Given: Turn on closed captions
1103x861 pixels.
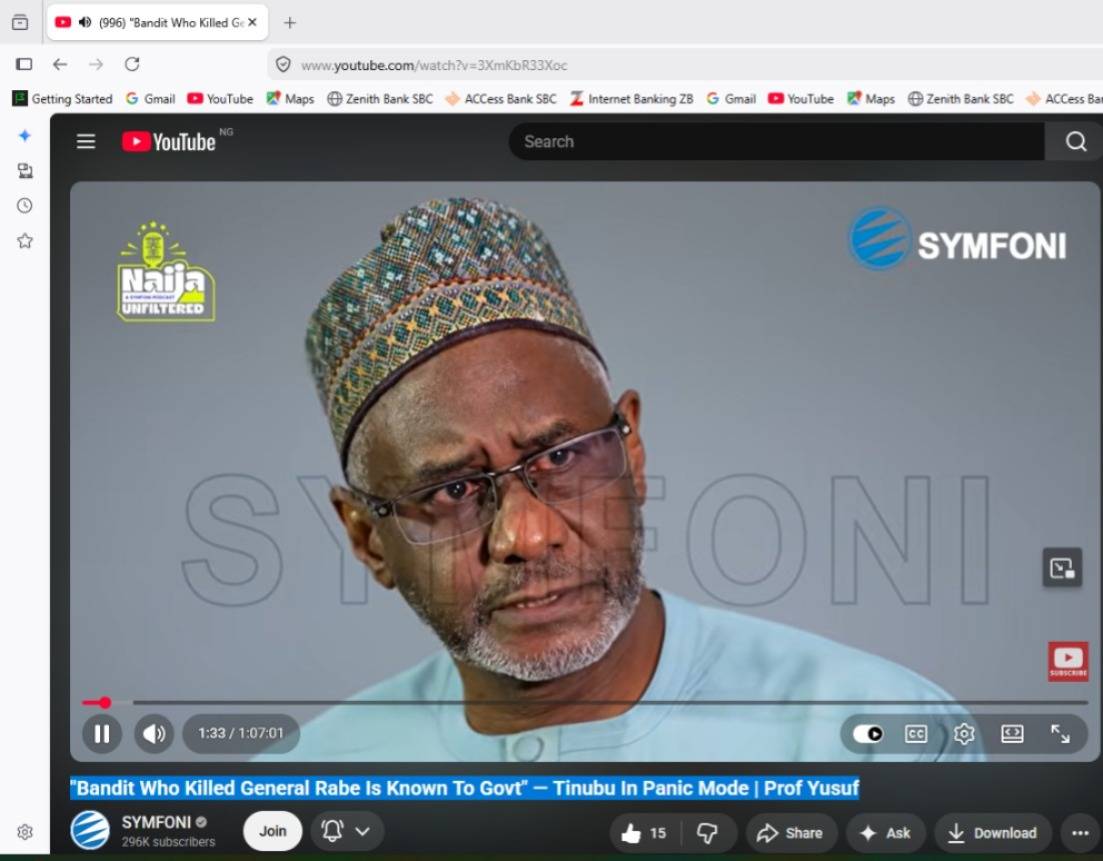Looking at the screenshot, I should (x=915, y=734).
